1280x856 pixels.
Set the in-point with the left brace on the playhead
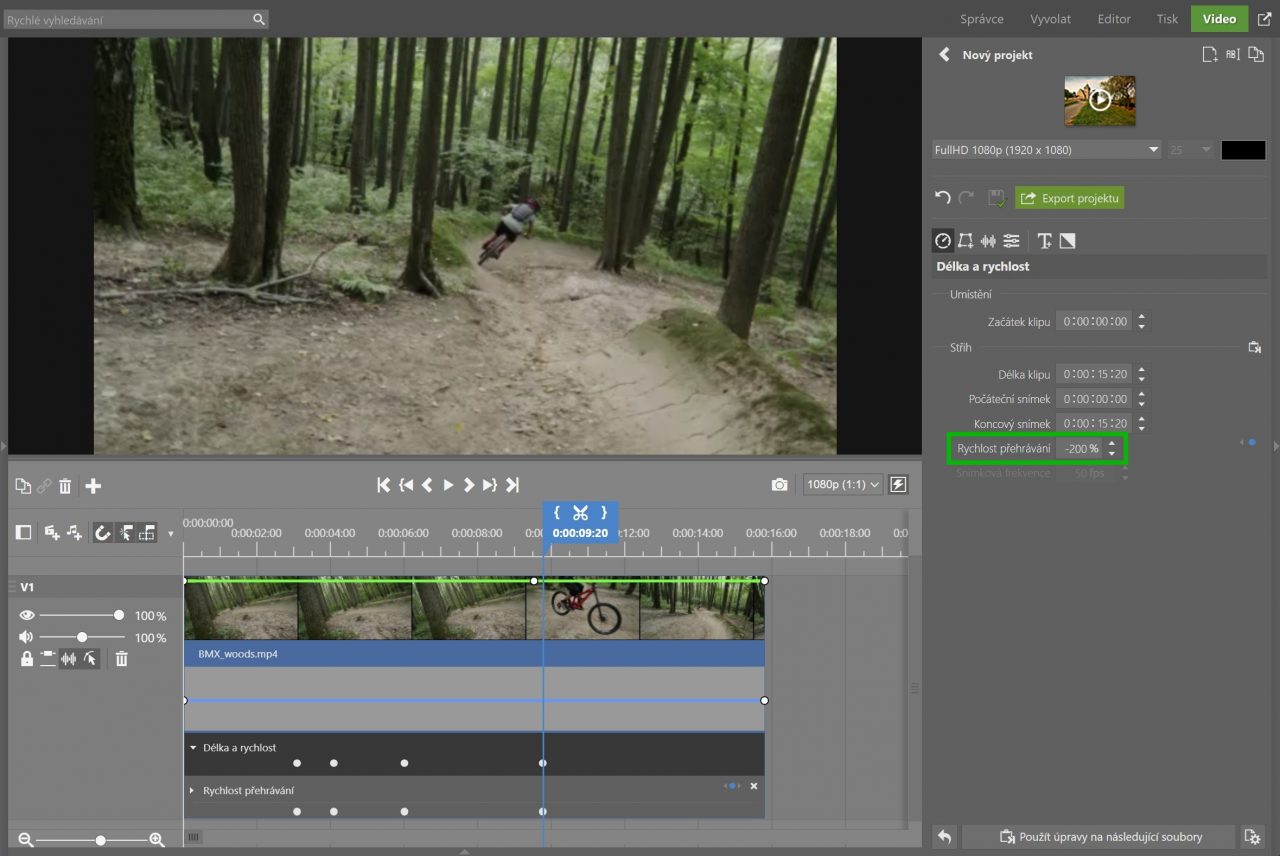pos(556,513)
